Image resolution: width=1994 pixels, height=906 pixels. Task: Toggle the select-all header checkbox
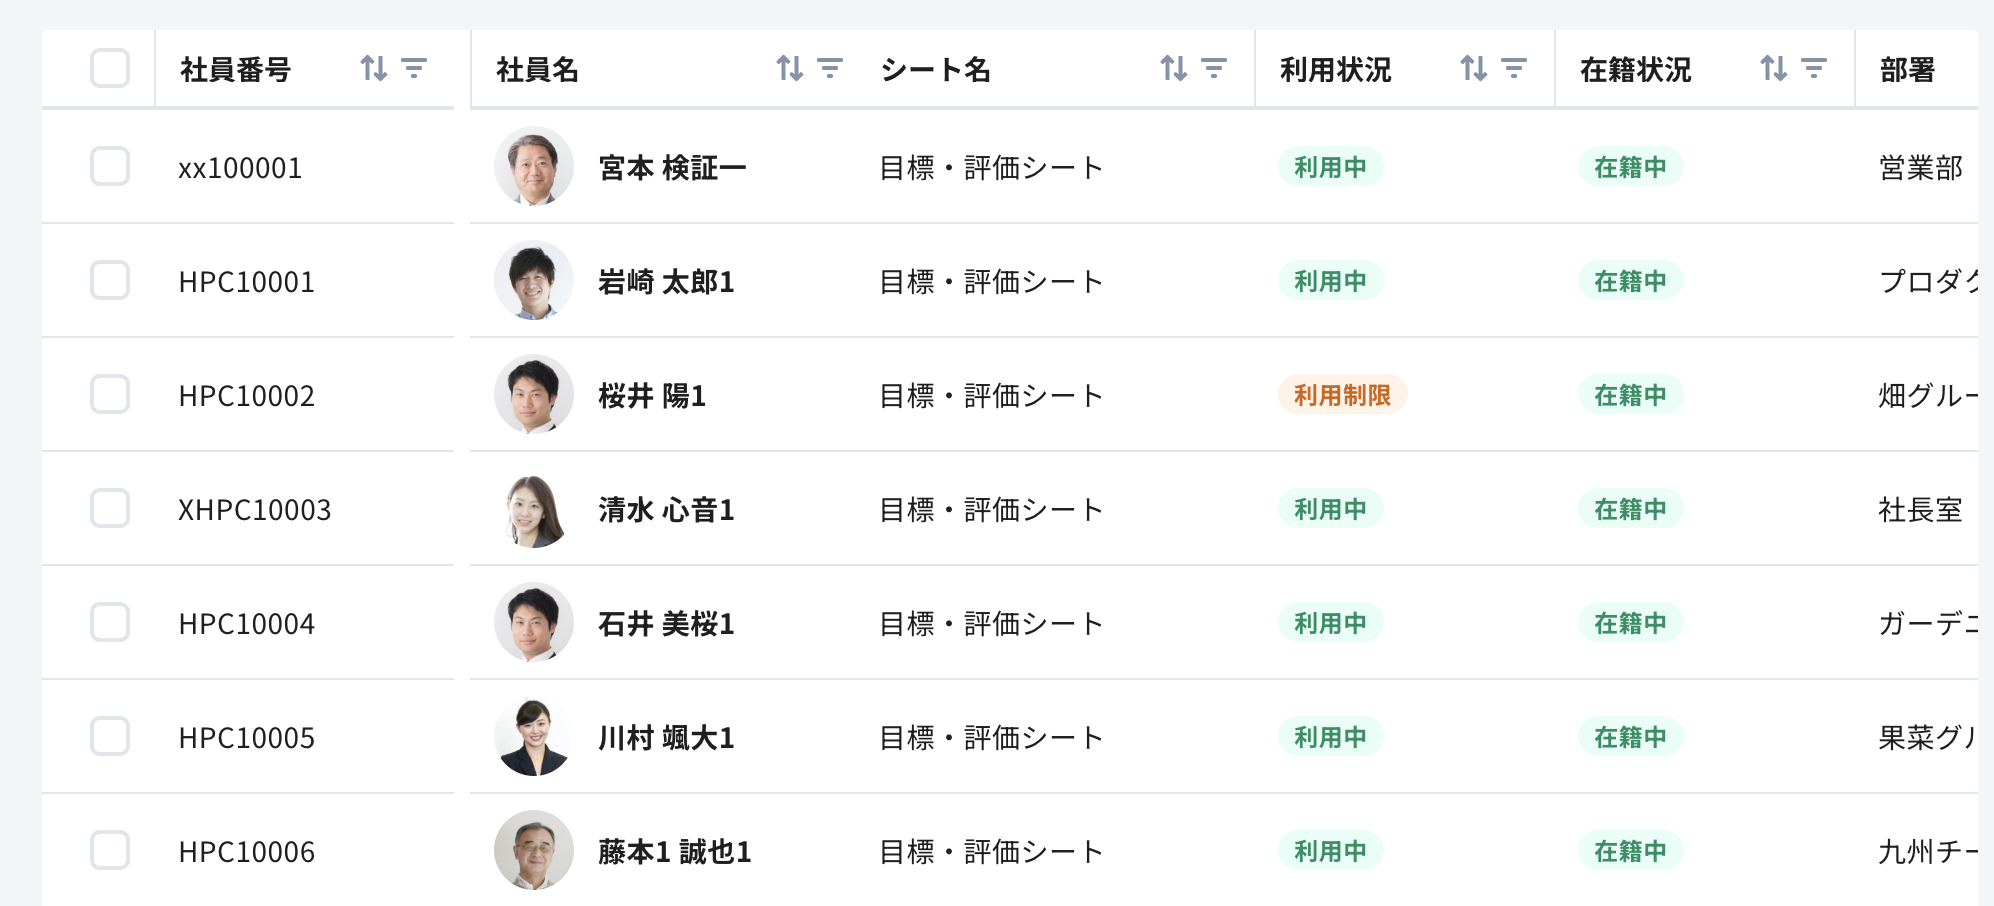[110, 68]
